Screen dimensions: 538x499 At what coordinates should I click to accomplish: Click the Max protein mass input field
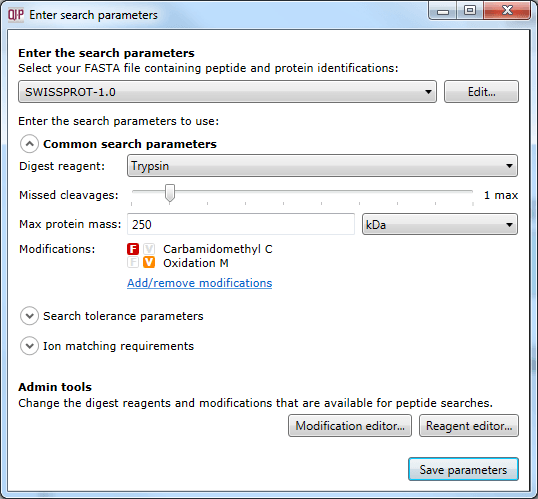[241, 224]
